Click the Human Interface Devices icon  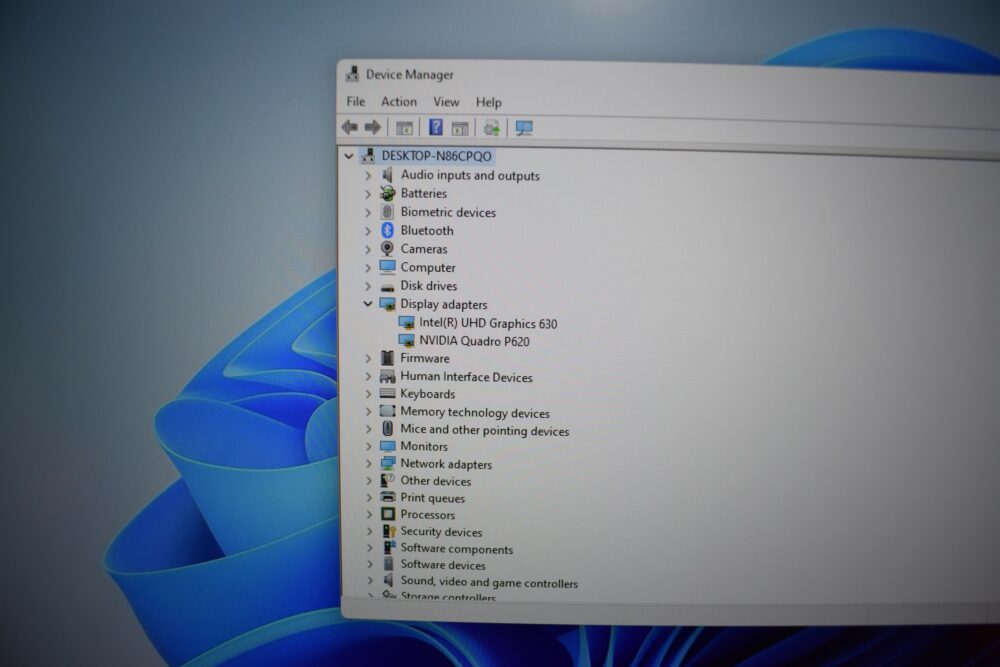387,376
